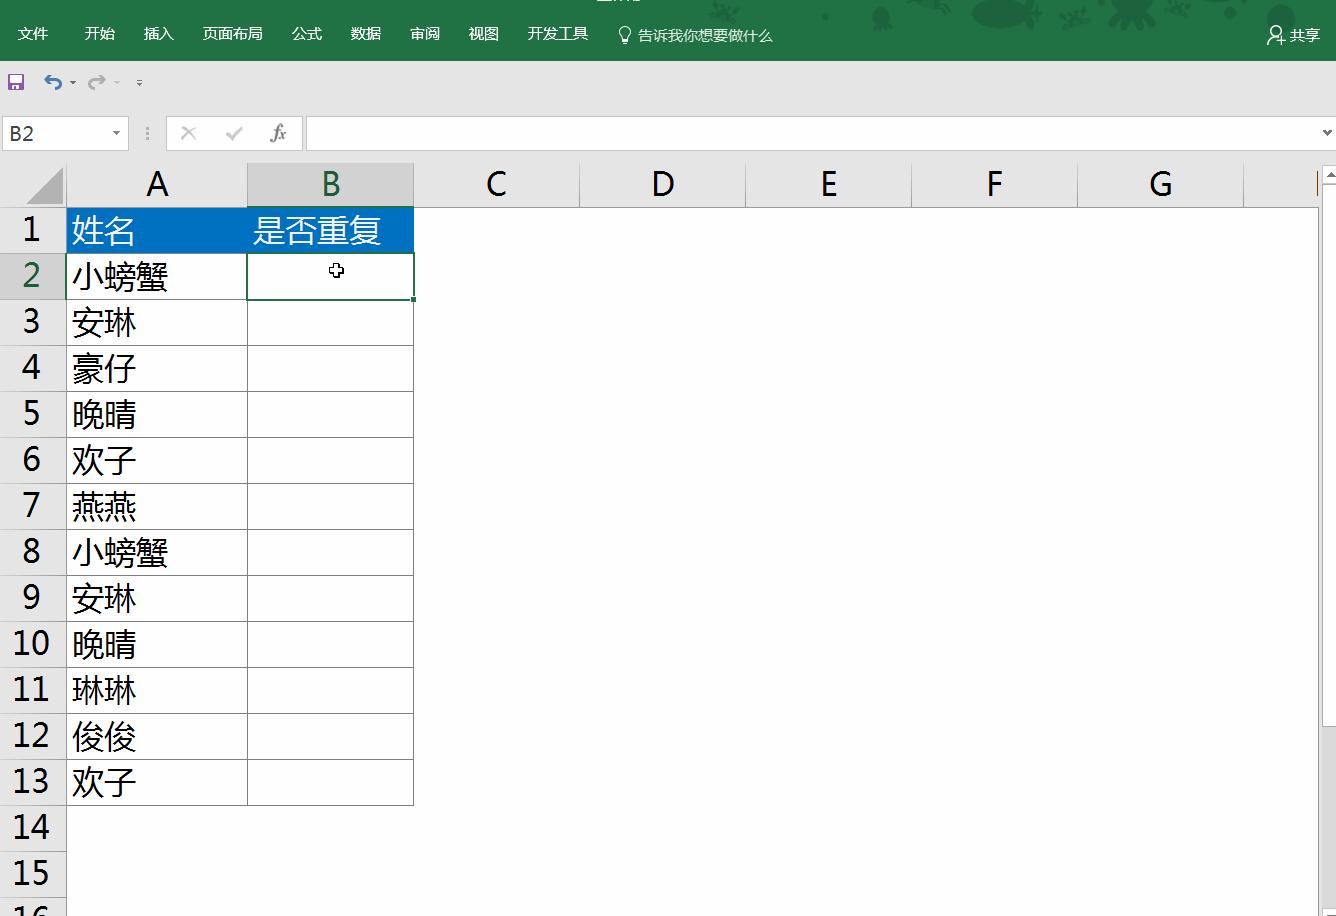Click the Select All corner button
The height and width of the screenshot is (916, 1336).
[x=33, y=184]
